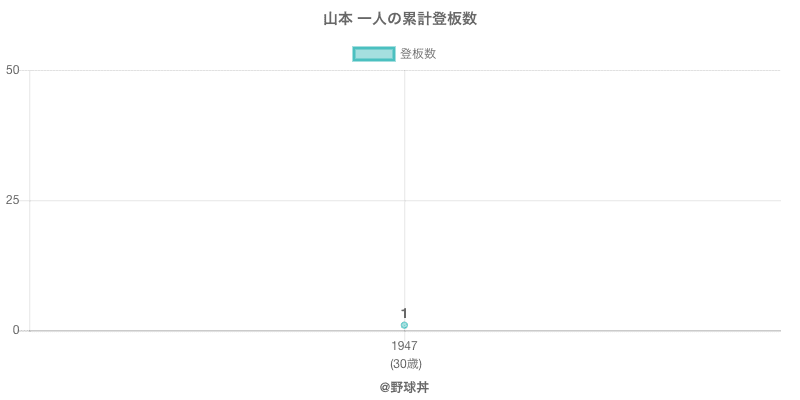Toggle the 登板数 series via legend label
The image size is (800, 400).
point(418,54)
